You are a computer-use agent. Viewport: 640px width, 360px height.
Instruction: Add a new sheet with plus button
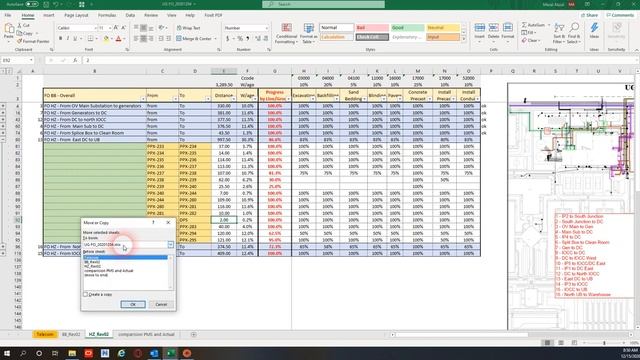(x=193, y=334)
